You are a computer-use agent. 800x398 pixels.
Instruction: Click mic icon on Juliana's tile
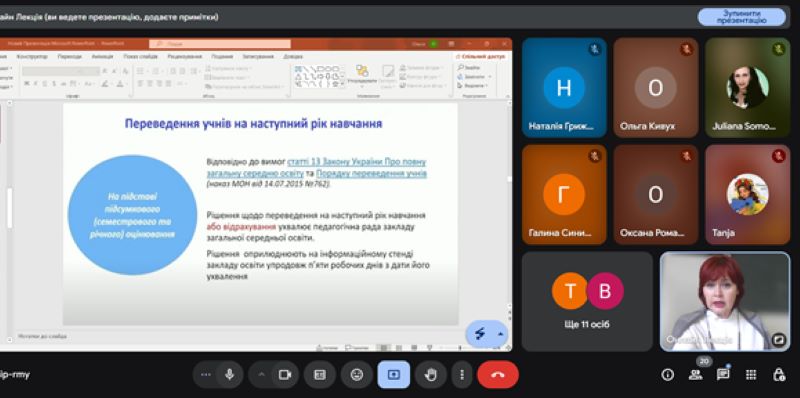click(778, 49)
